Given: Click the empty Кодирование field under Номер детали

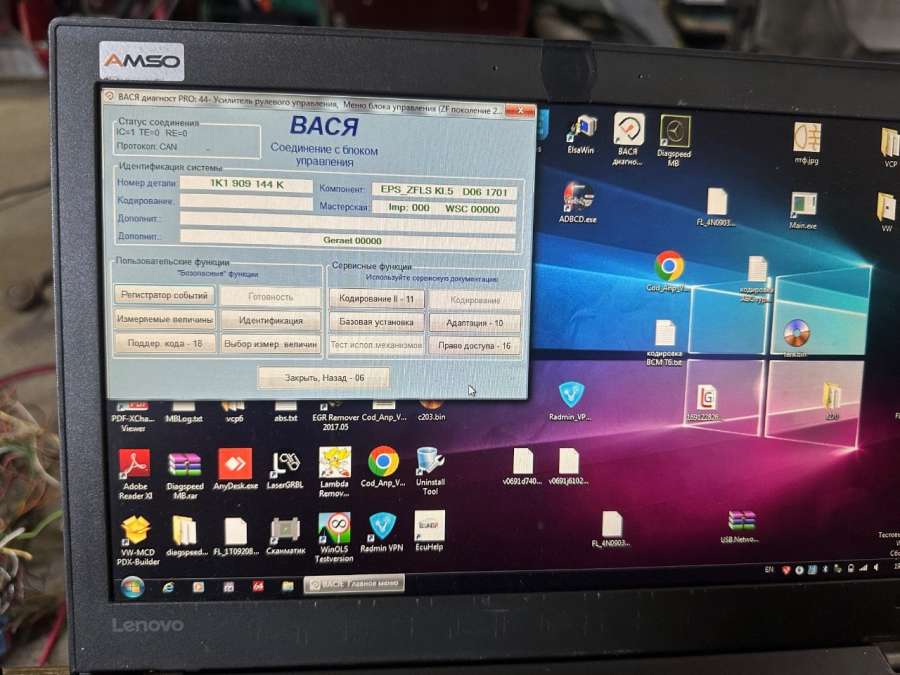Looking at the screenshot, I should coord(246,201).
